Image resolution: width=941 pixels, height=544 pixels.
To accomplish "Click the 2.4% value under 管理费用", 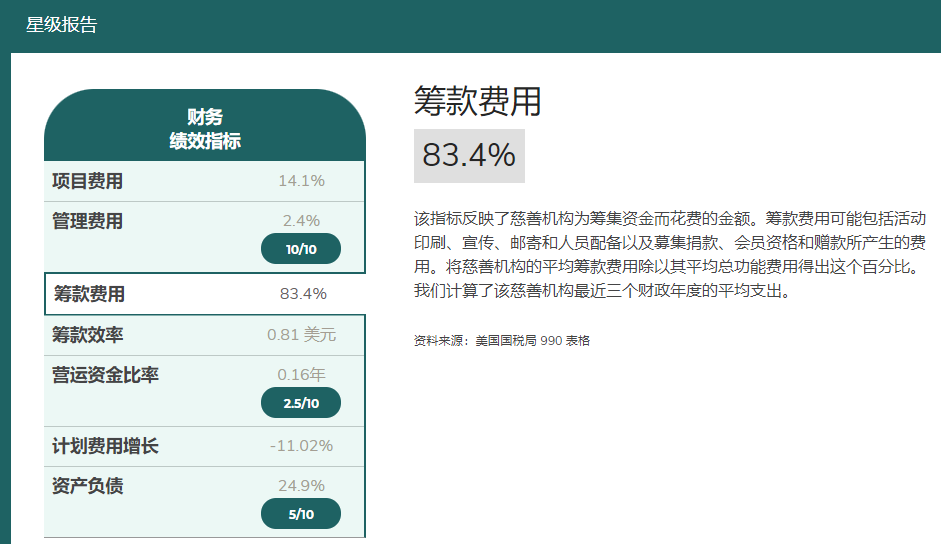I will pyautogui.click(x=301, y=221).
